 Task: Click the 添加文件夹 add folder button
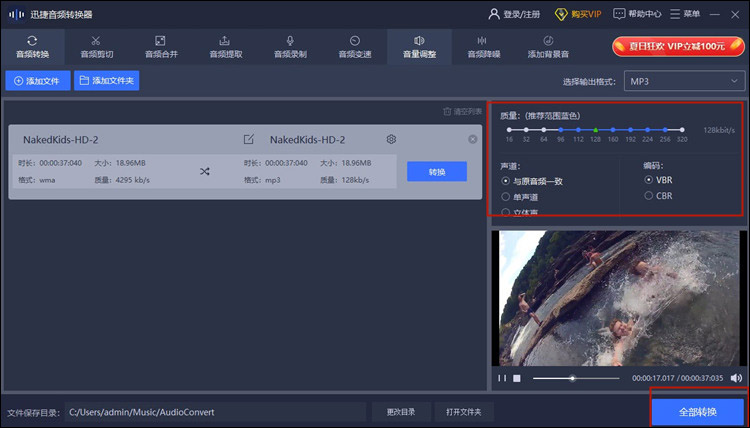107,80
